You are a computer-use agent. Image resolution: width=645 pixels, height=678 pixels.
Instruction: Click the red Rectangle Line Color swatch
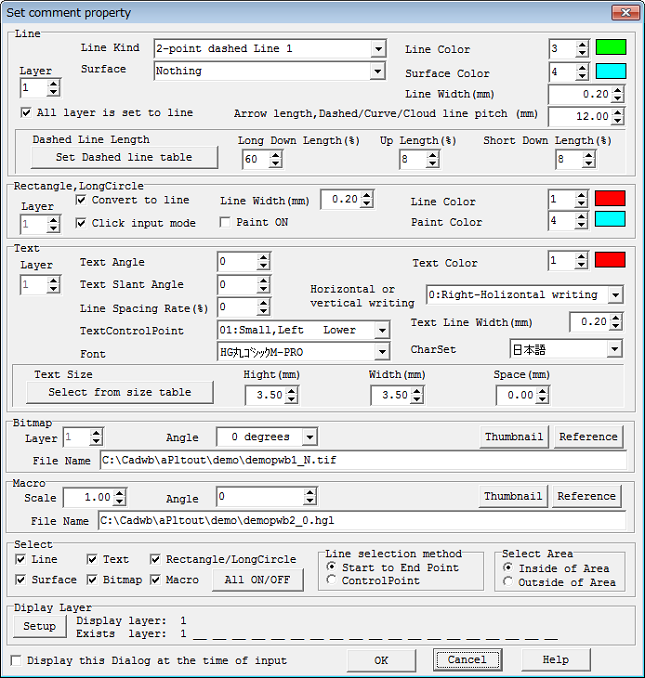[x=610, y=198]
